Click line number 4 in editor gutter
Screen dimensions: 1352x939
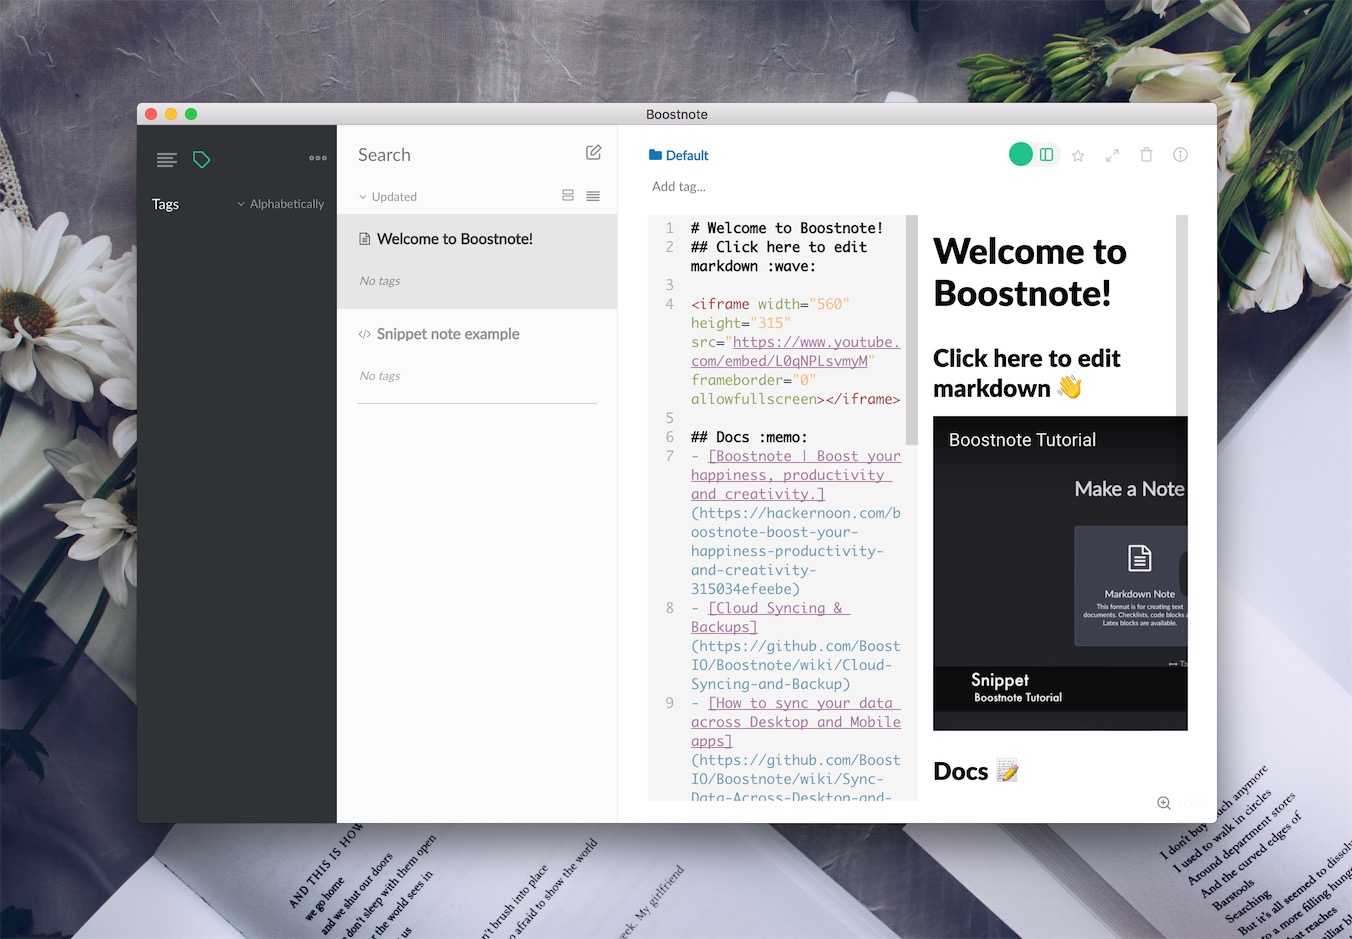[670, 304]
